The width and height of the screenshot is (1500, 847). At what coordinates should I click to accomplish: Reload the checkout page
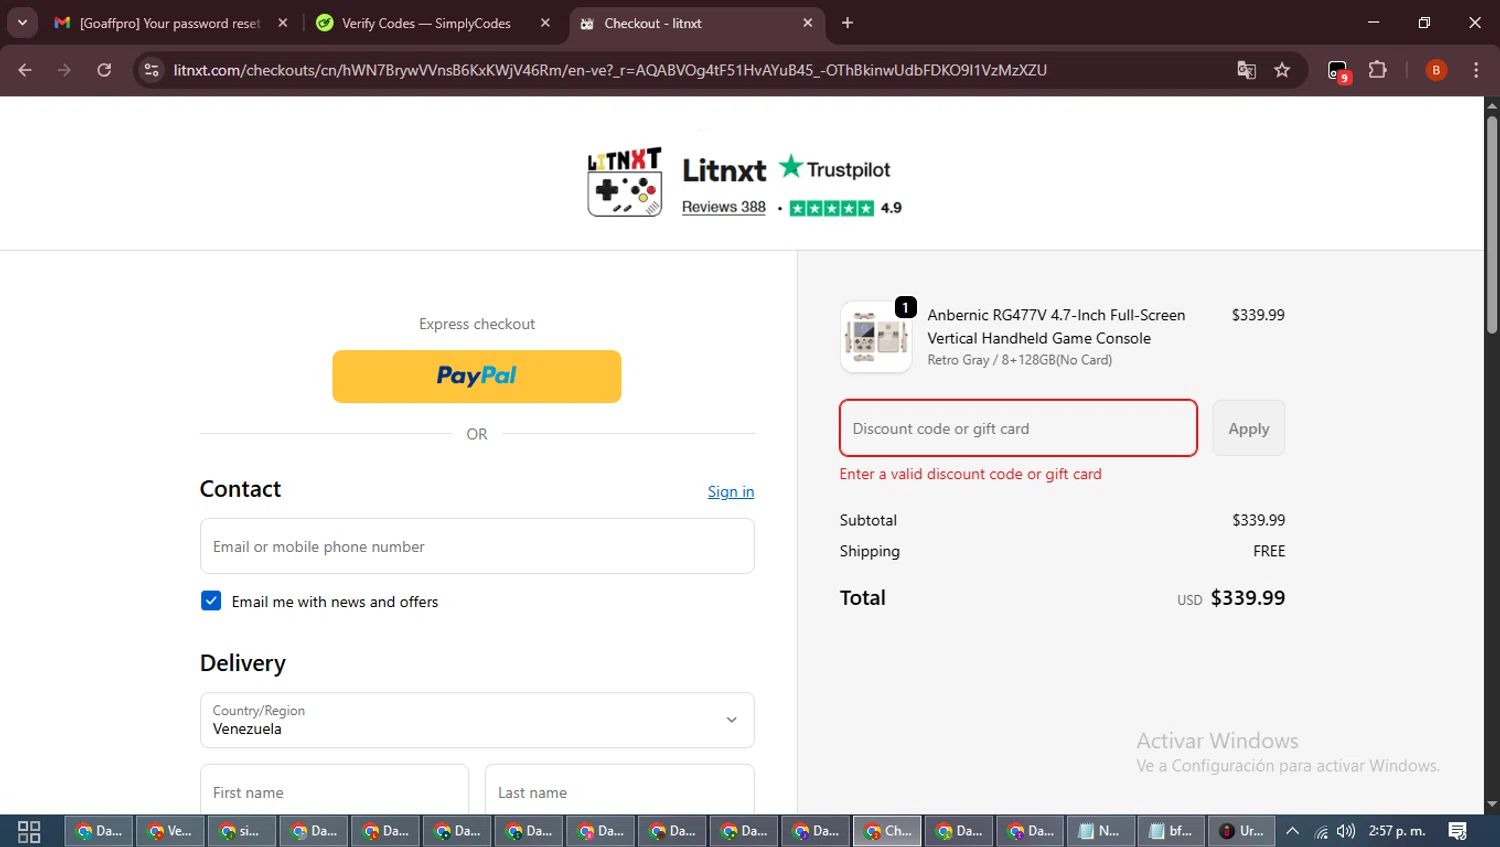tap(104, 70)
